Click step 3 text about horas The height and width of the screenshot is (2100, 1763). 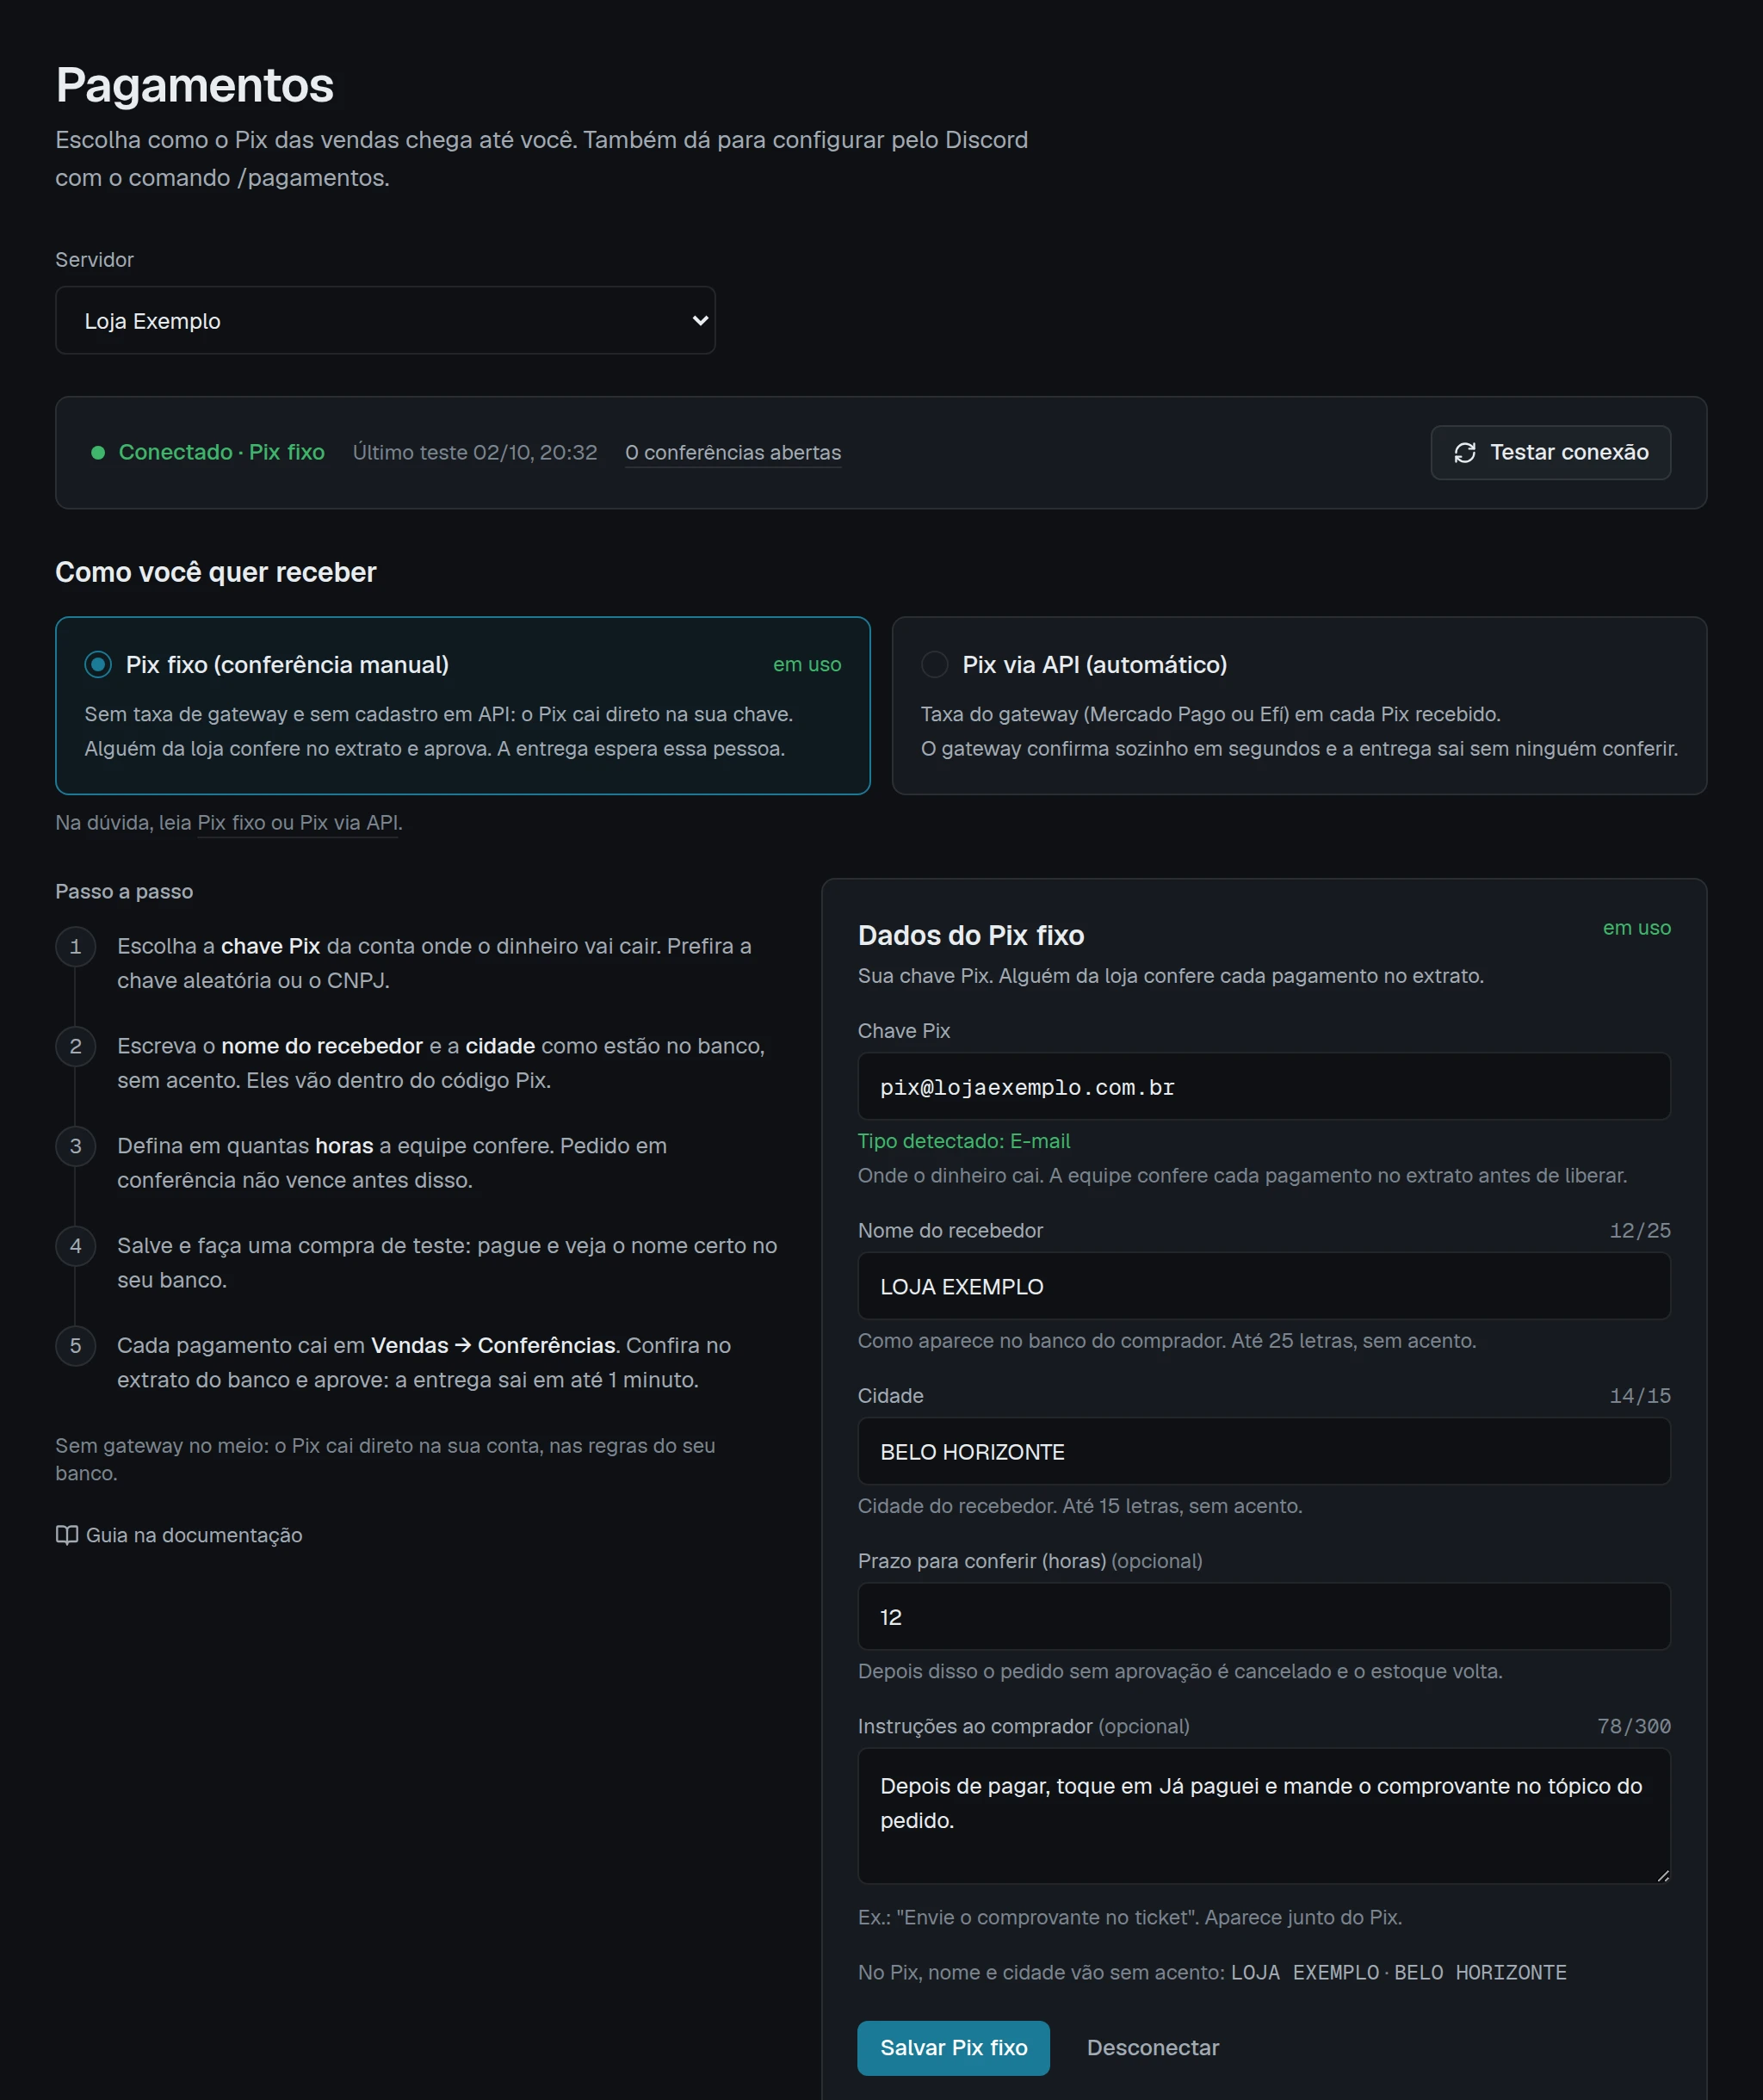click(x=392, y=1164)
